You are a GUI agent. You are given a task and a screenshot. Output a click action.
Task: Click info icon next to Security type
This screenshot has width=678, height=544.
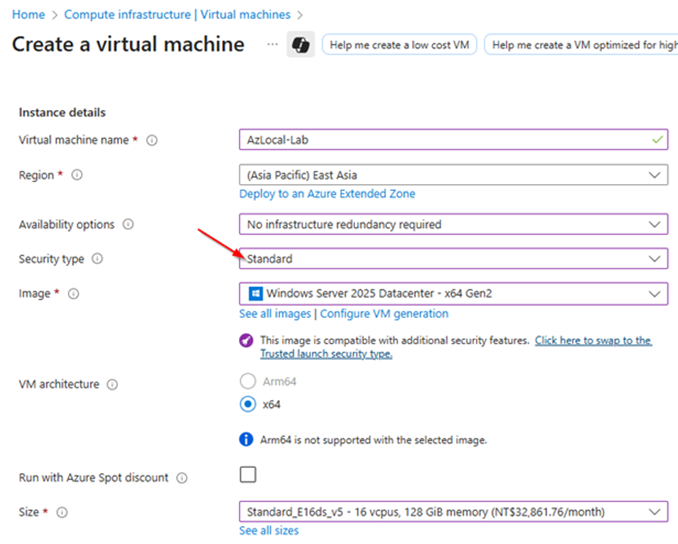pyautogui.click(x=97, y=259)
